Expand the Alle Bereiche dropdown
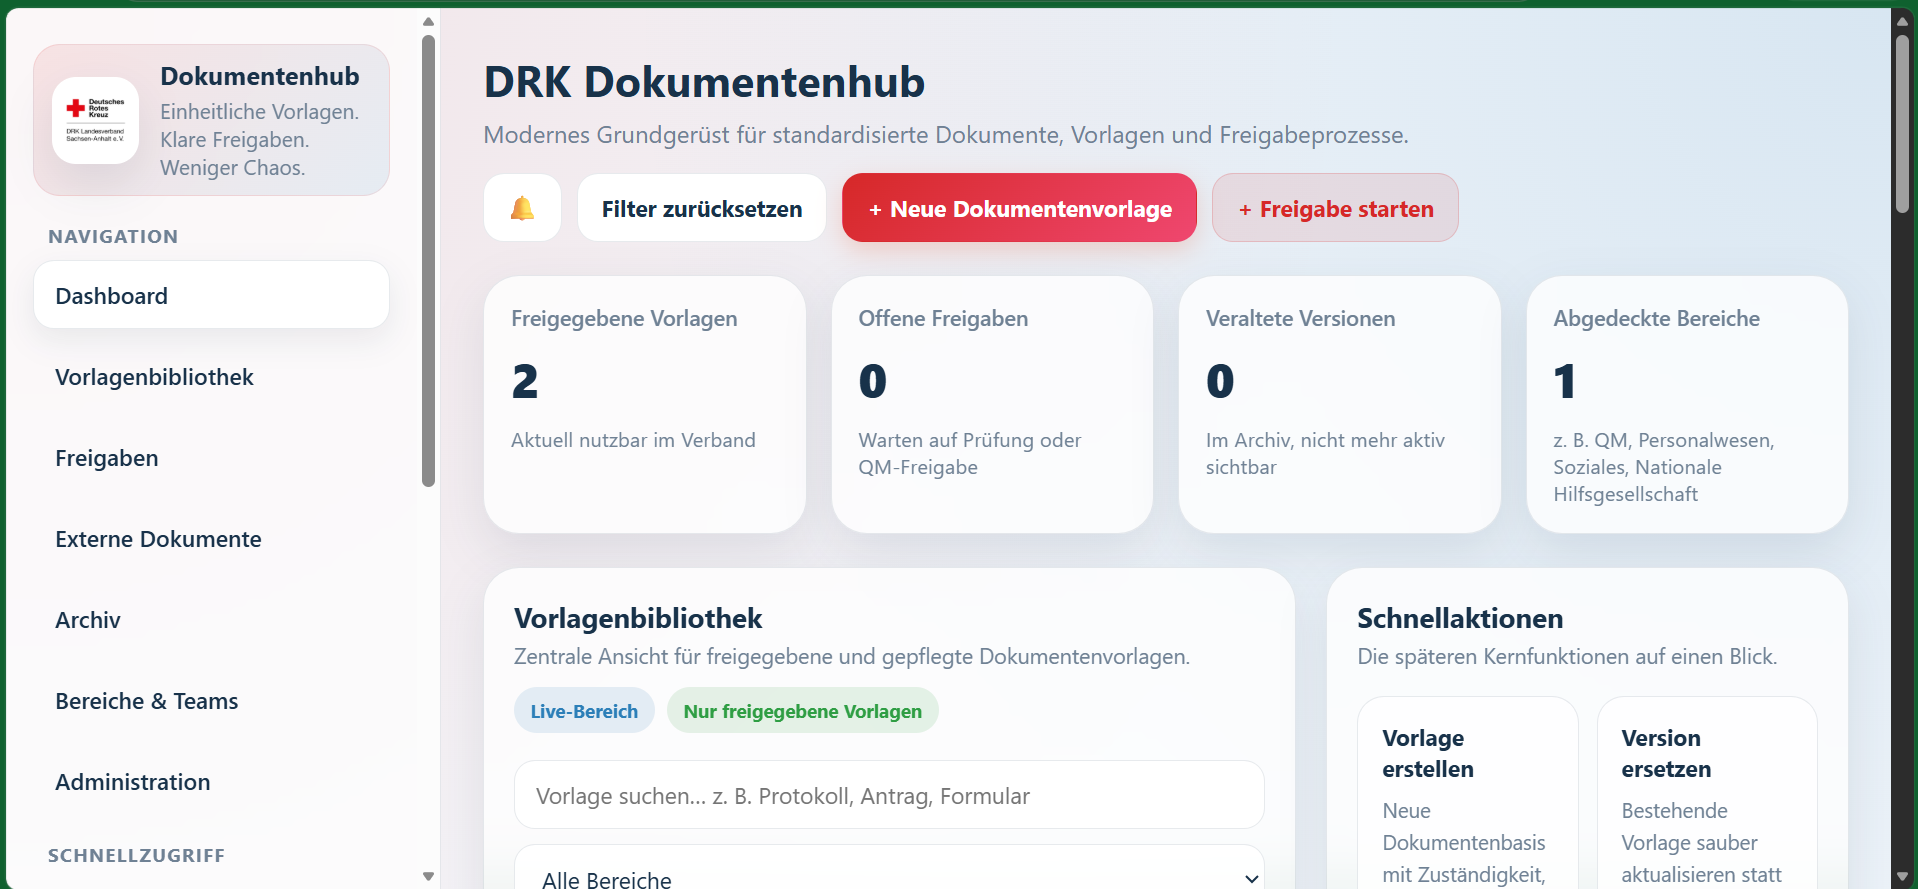Screen dimensions: 1918x889 pyautogui.click(x=889, y=868)
